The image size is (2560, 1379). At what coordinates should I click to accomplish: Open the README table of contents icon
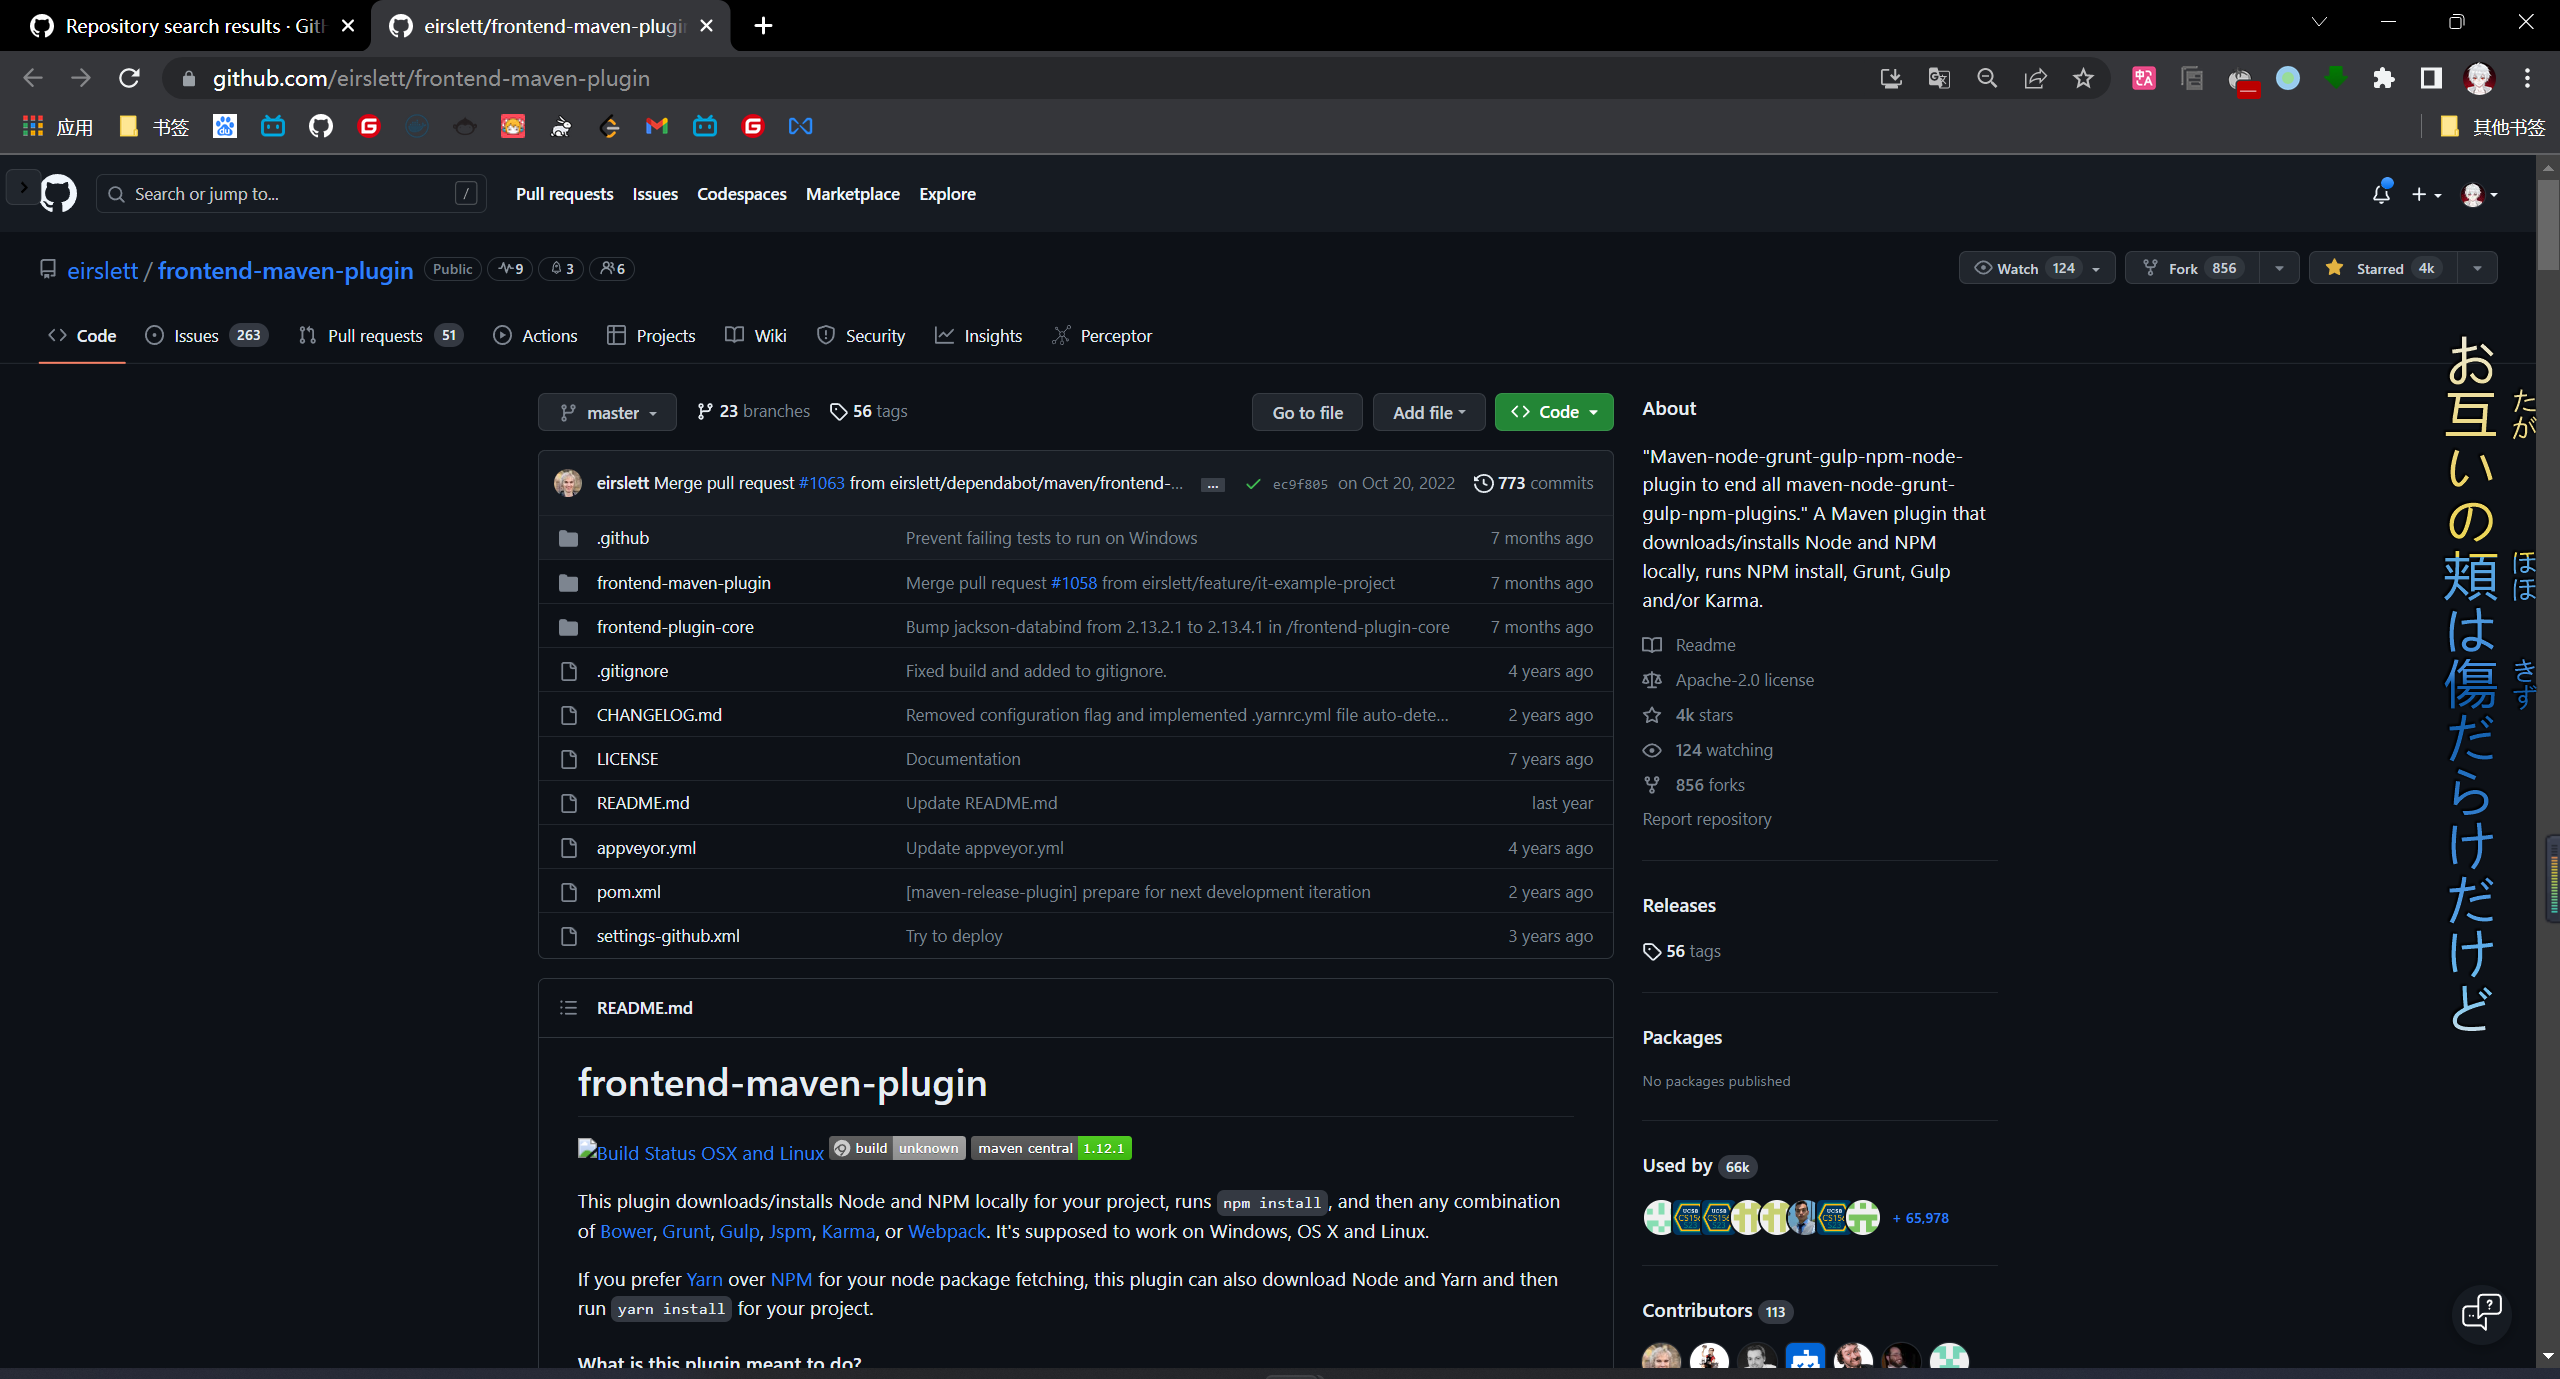coord(568,1008)
